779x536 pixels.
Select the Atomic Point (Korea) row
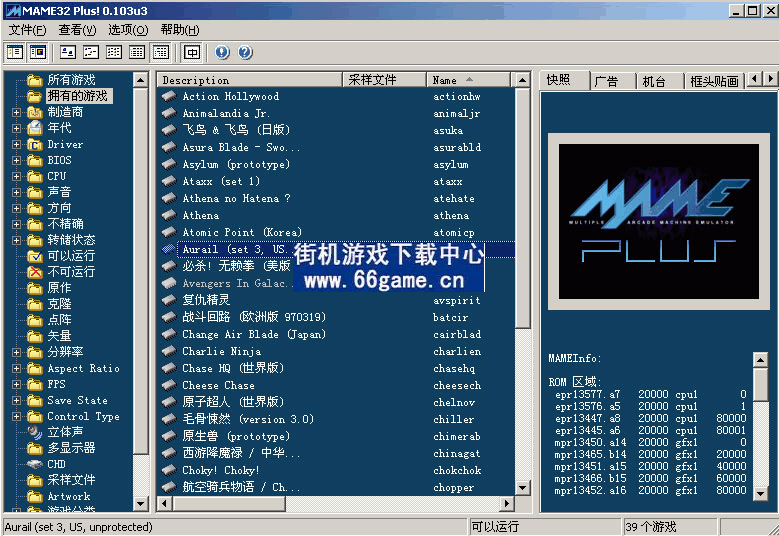(x=336, y=232)
